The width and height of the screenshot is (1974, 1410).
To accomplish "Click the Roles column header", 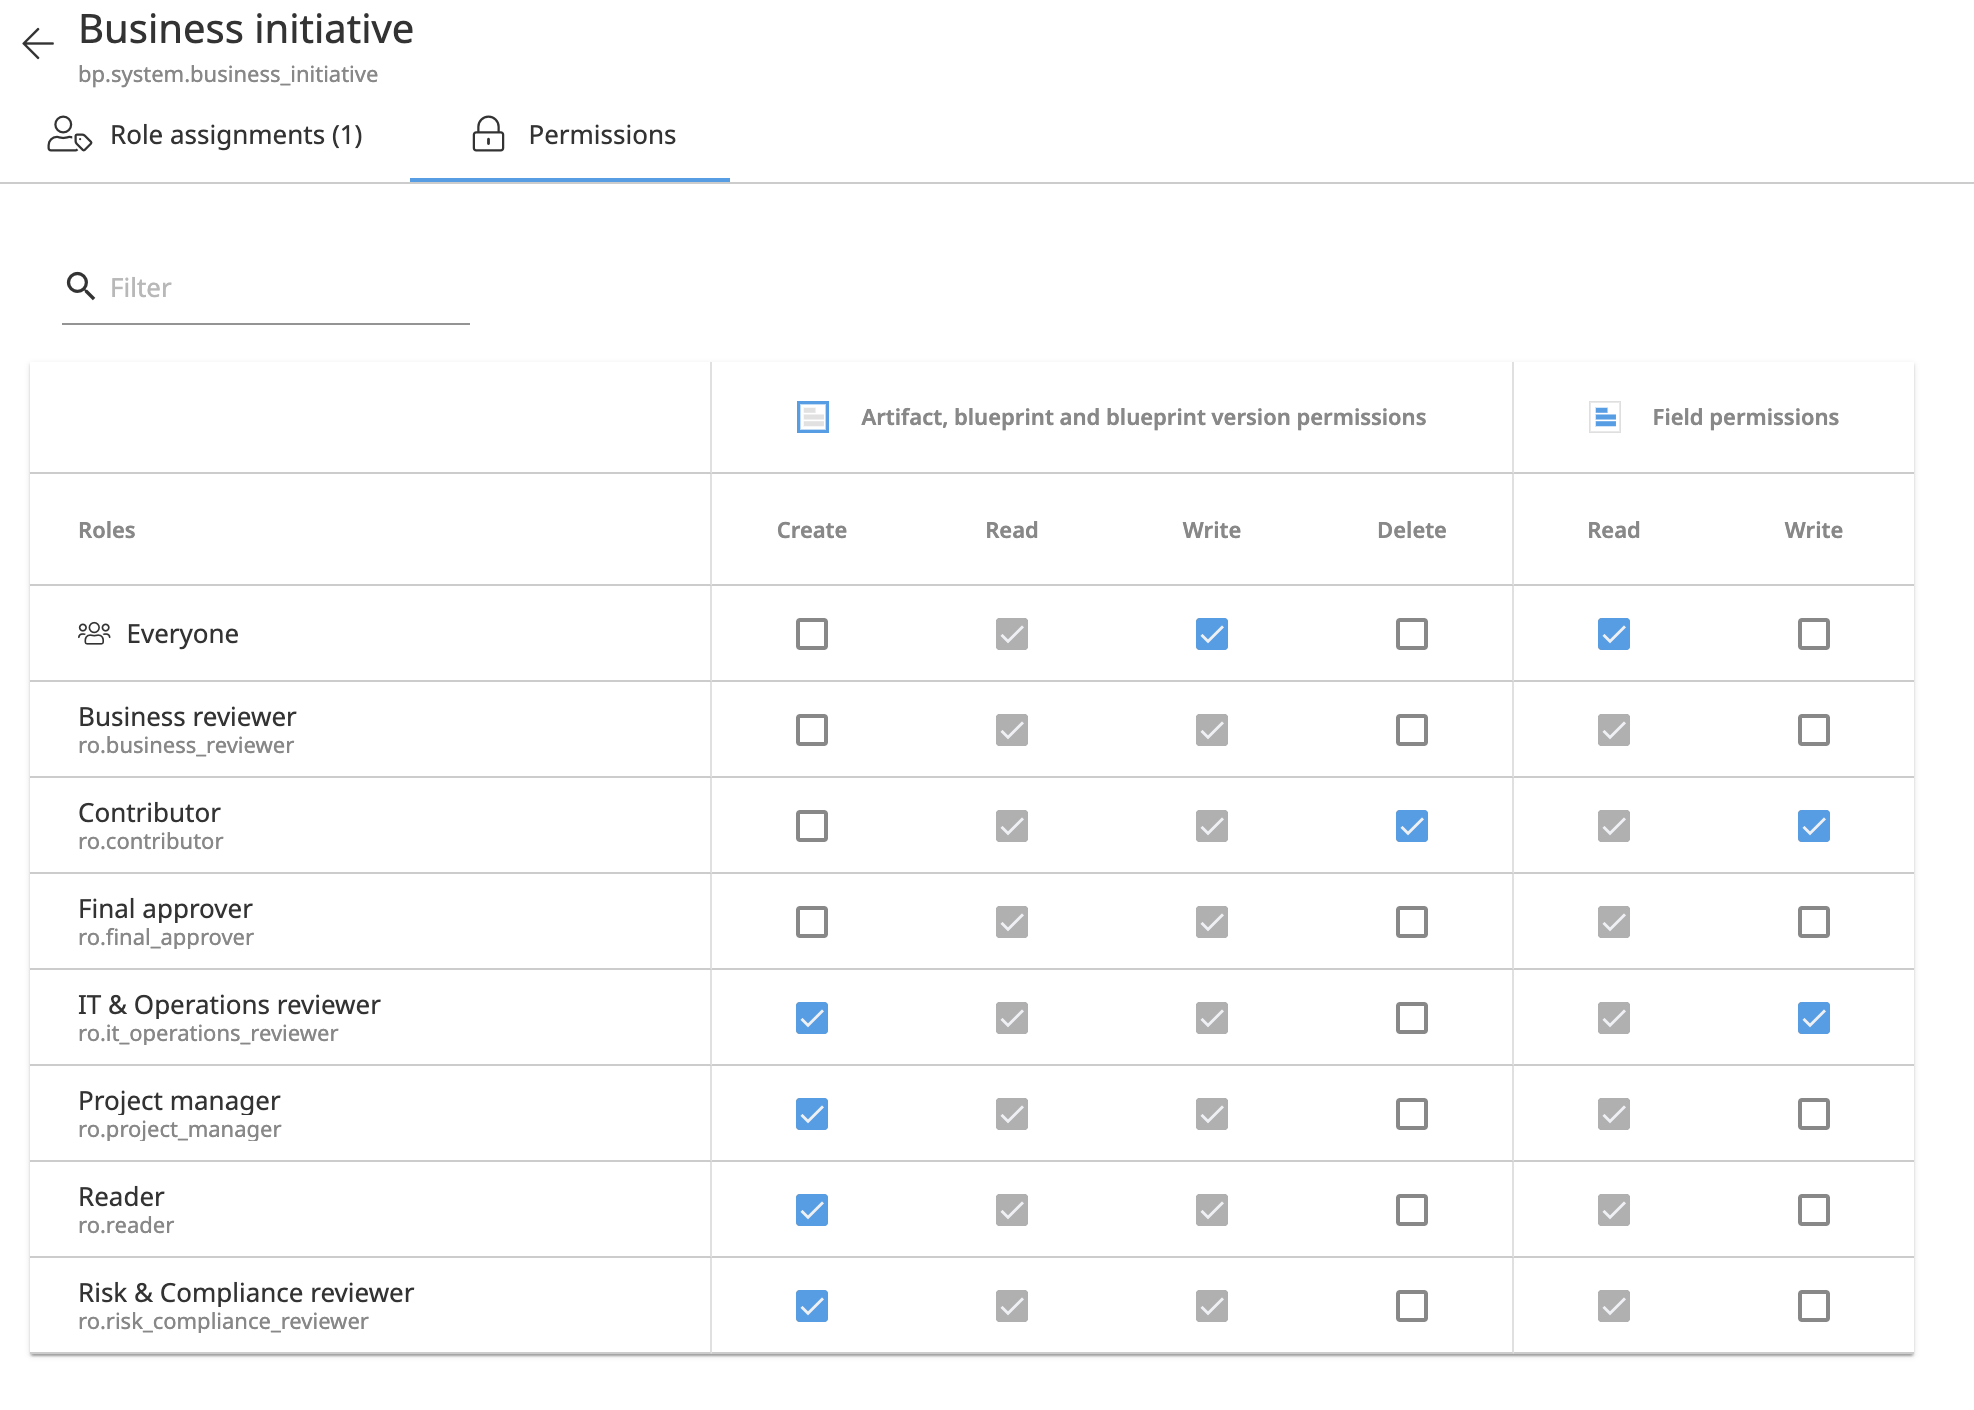I will coord(107,530).
